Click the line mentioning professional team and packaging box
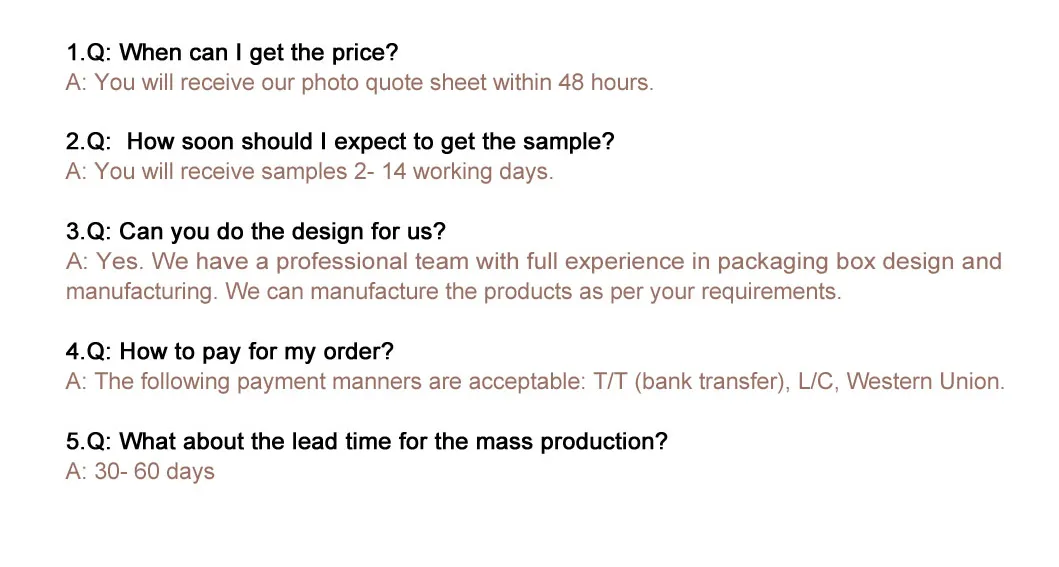 pos(533,262)
